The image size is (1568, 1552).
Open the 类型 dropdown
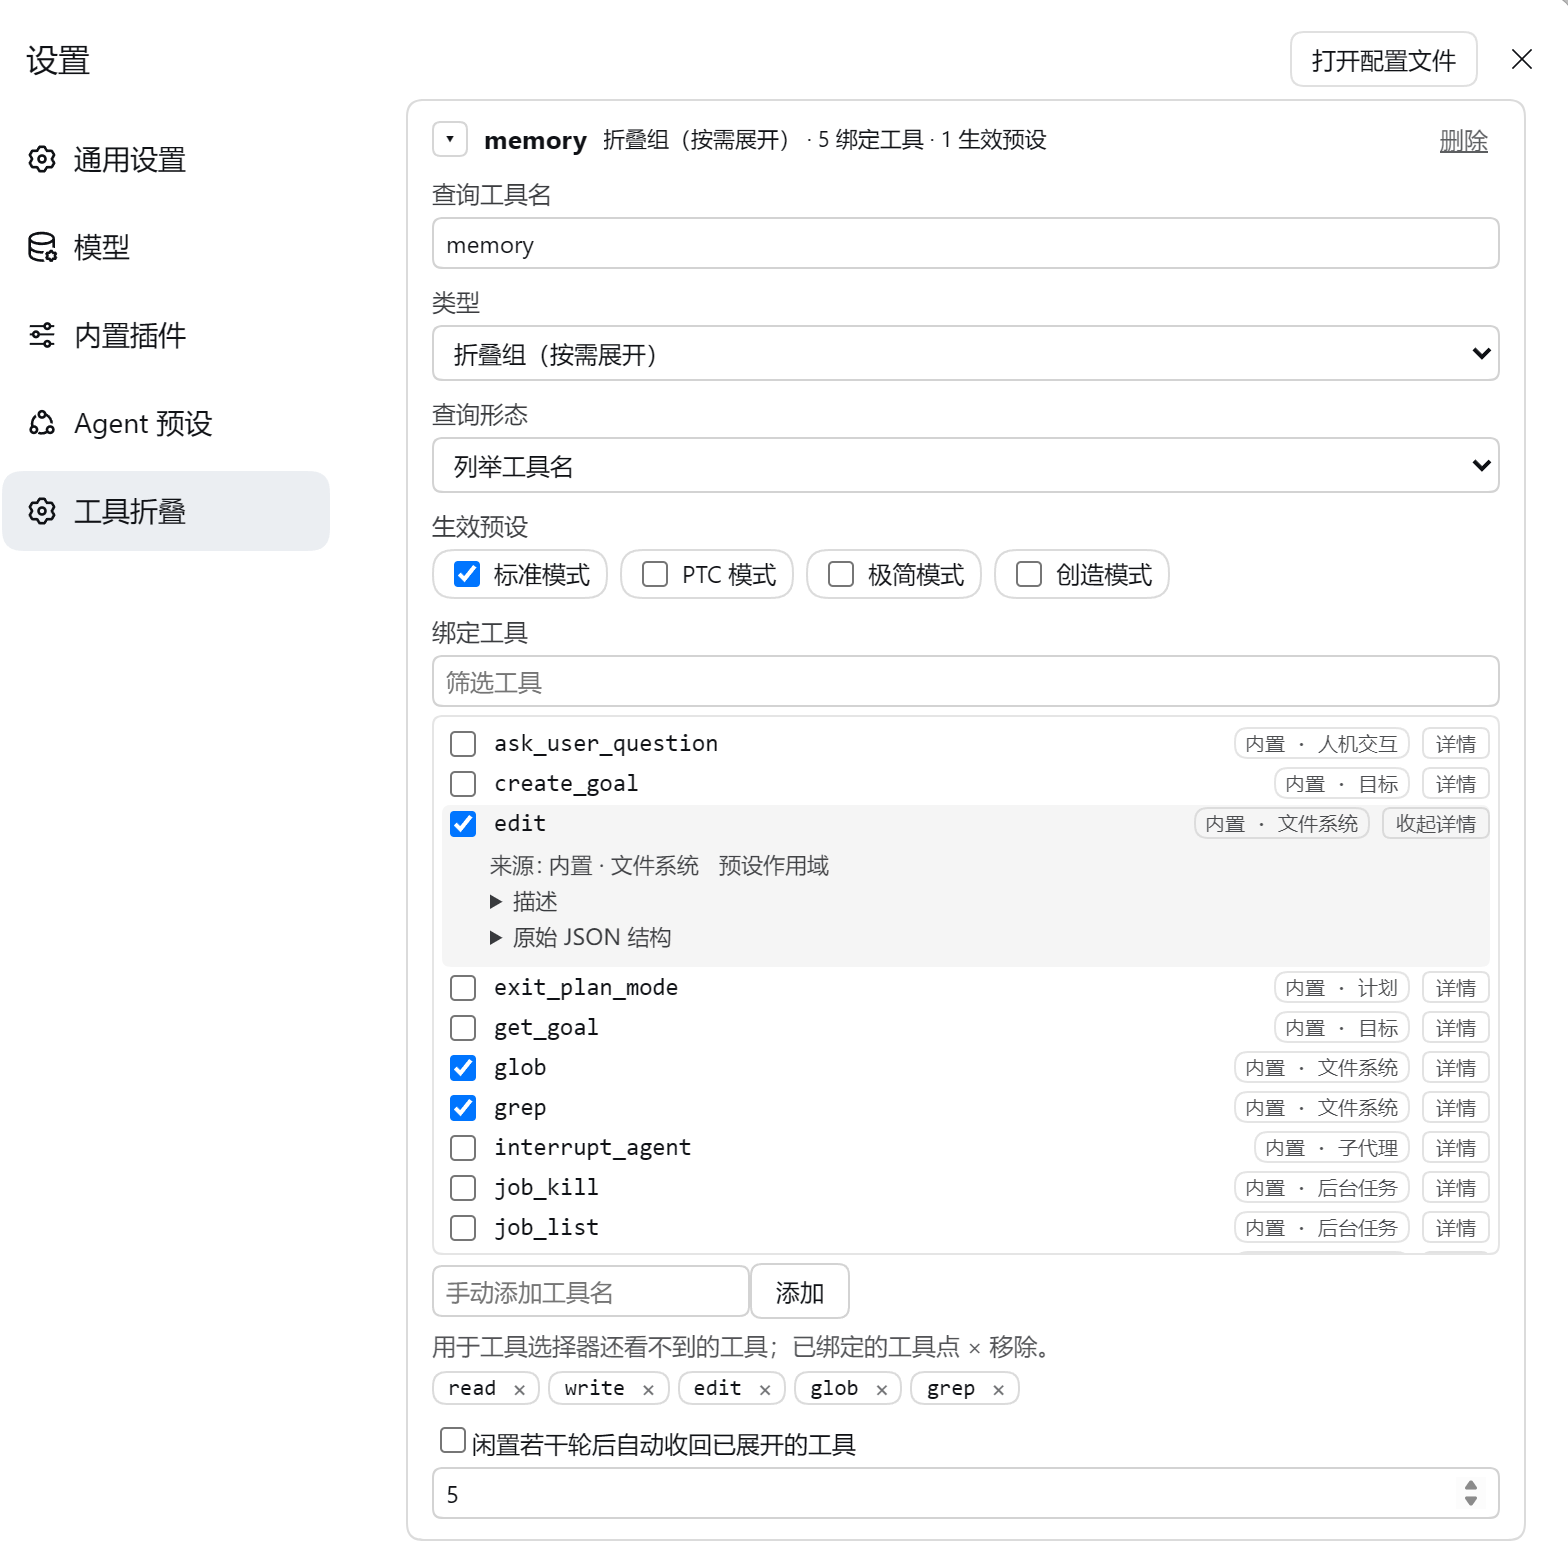[965, 353]
